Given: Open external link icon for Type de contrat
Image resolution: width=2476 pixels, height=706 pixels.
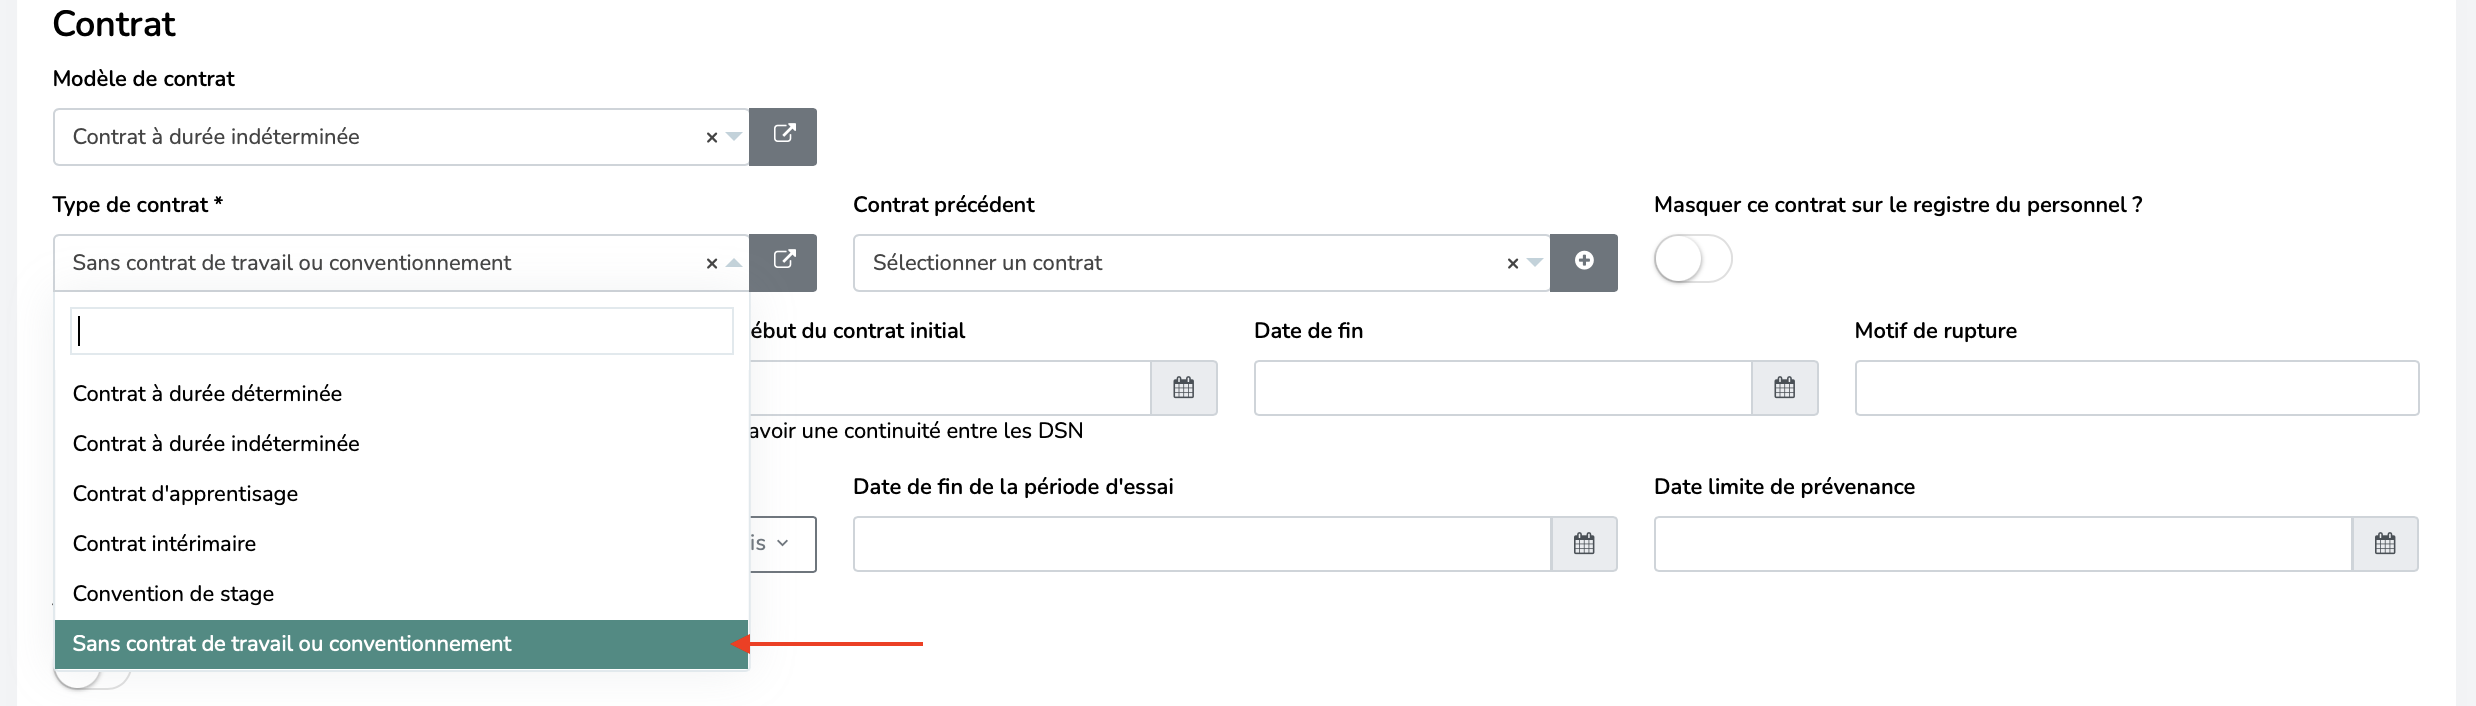Looking at the screenshot, I should click(x=783, y=262).
